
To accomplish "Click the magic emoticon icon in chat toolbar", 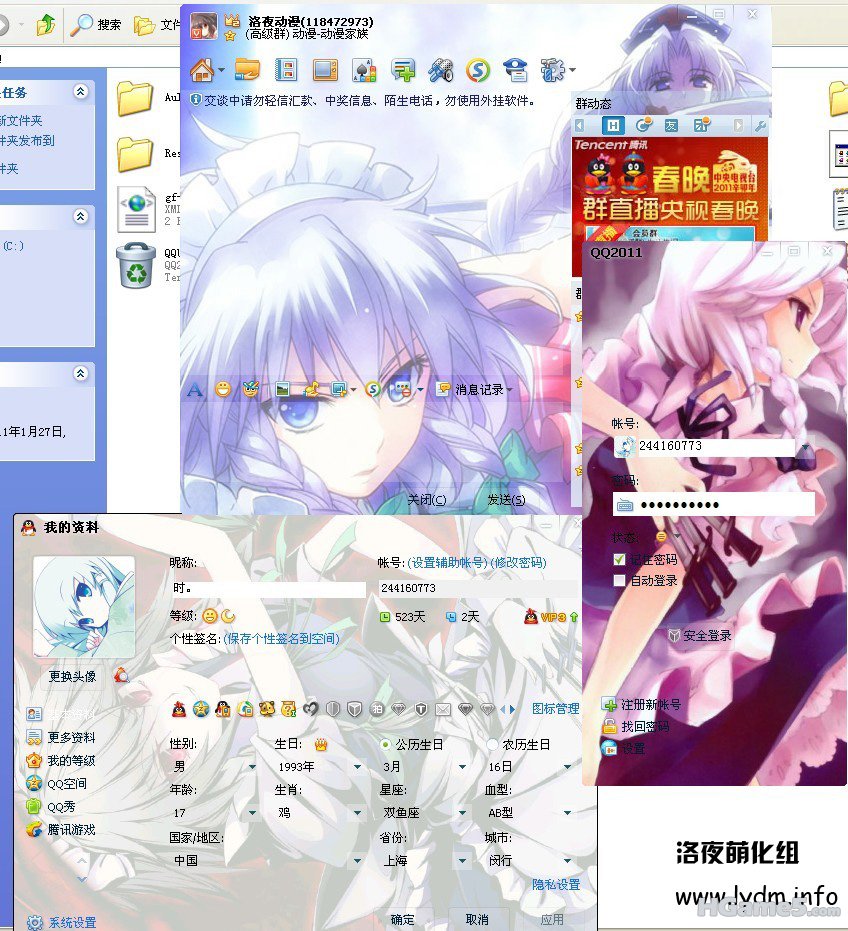I will point(251,390).
